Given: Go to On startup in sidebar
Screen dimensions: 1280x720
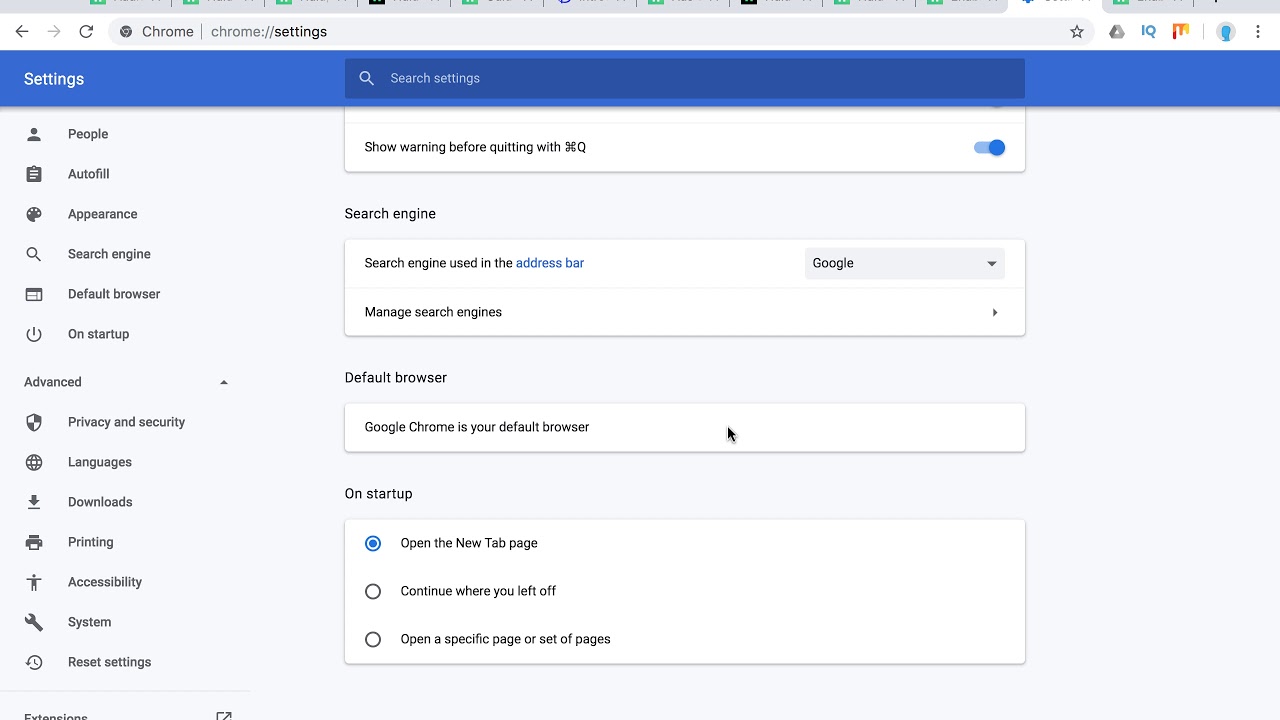Looking at the screenshot, I should pos(98,334).
